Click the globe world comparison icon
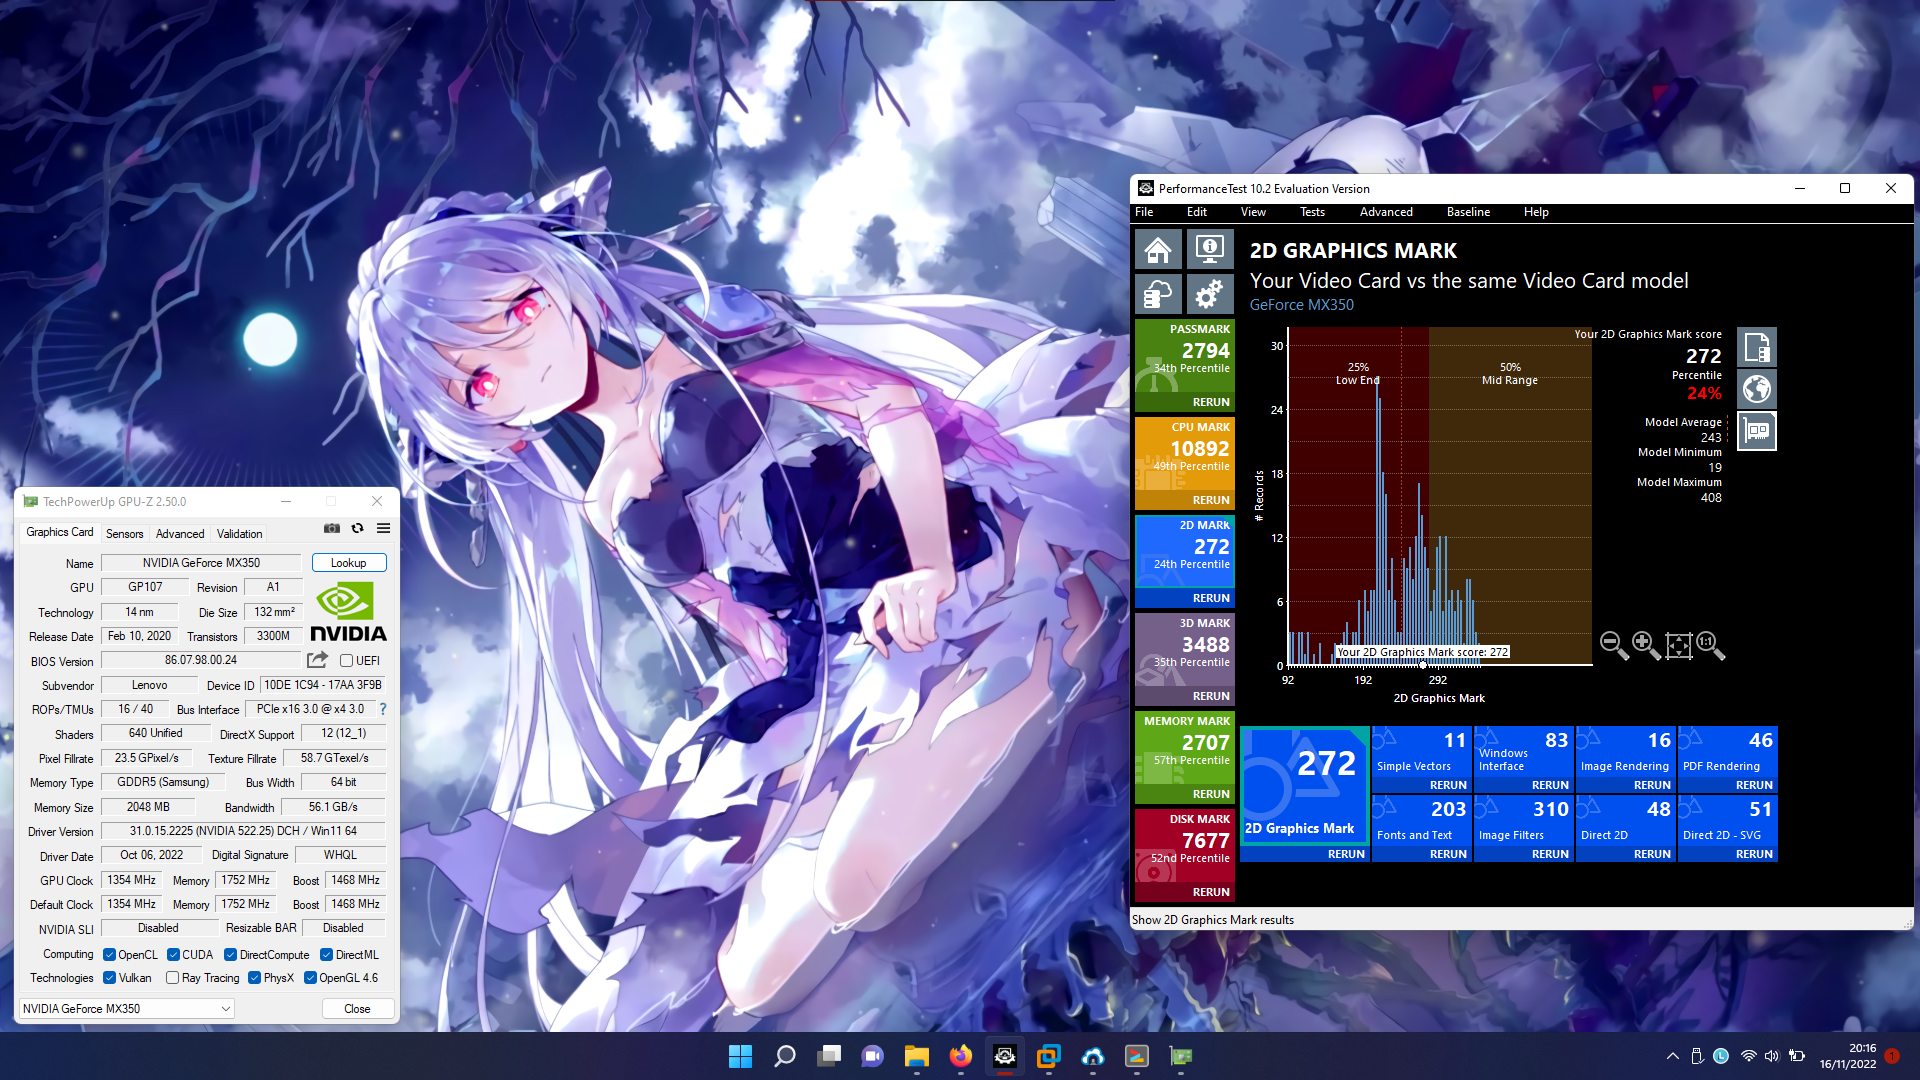 1757,389
